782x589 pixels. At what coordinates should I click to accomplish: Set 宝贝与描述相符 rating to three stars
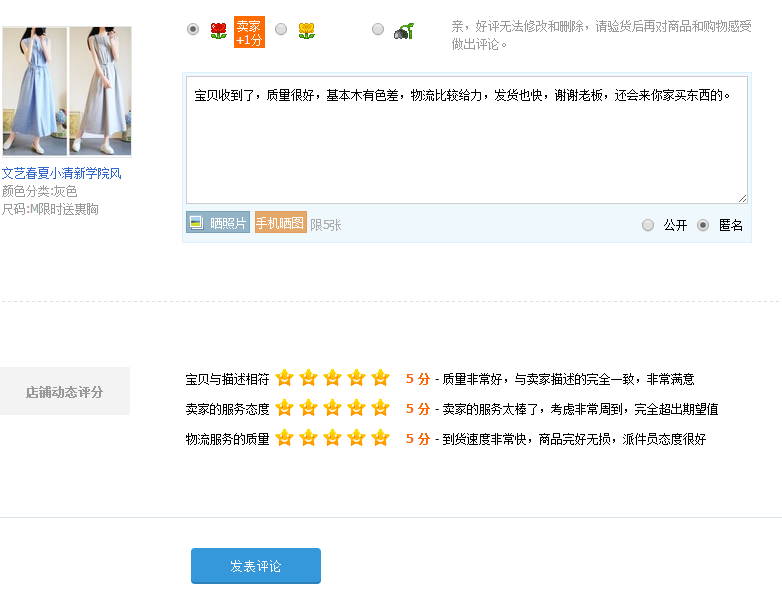pyautogui.click(x=332, y=378)
